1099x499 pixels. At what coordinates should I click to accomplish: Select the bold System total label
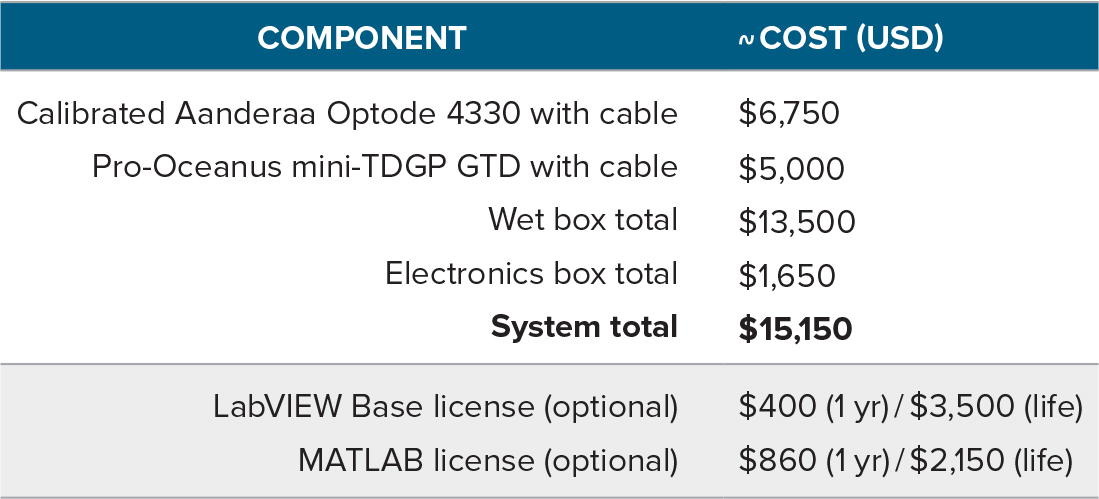click(x=584, y=327)
